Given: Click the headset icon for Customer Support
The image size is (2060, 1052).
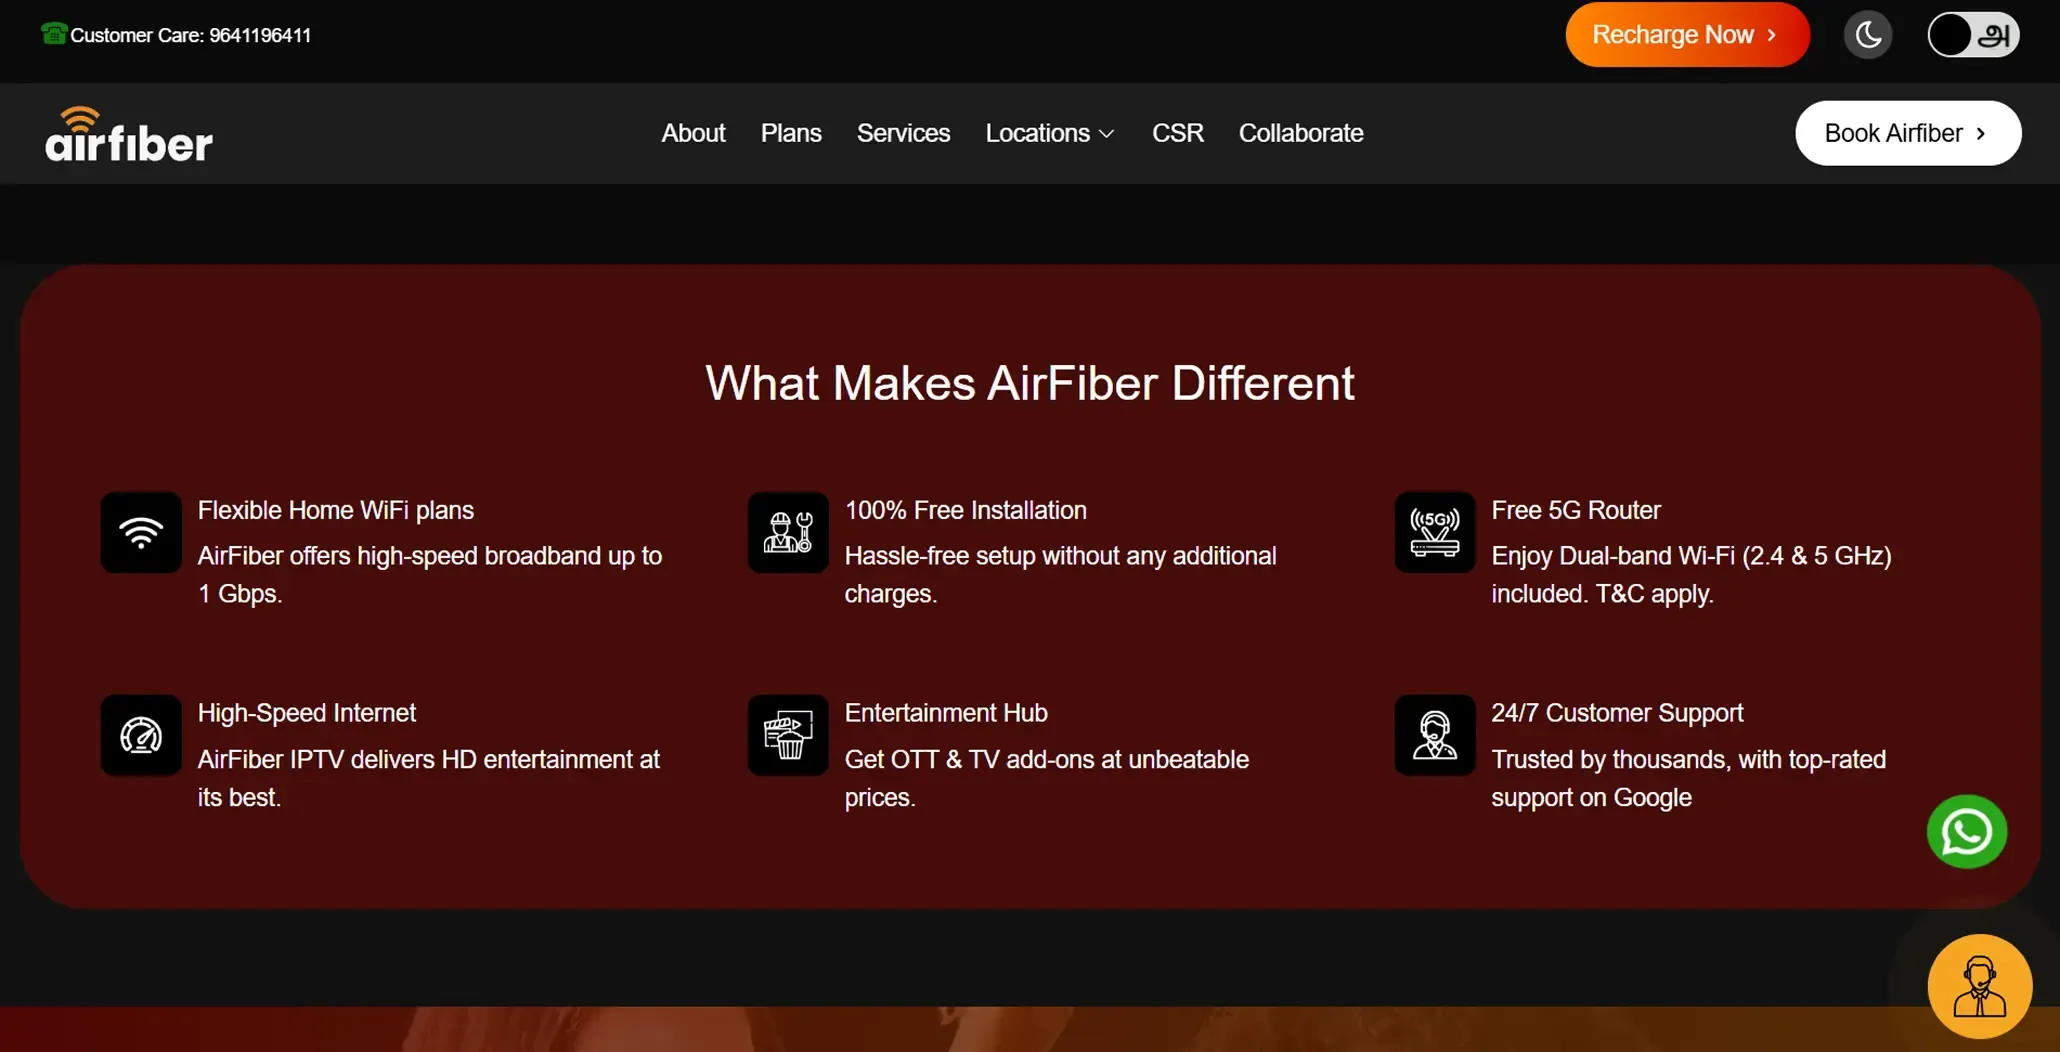Looking at the screenshot, I should [x=1435, y=735].
